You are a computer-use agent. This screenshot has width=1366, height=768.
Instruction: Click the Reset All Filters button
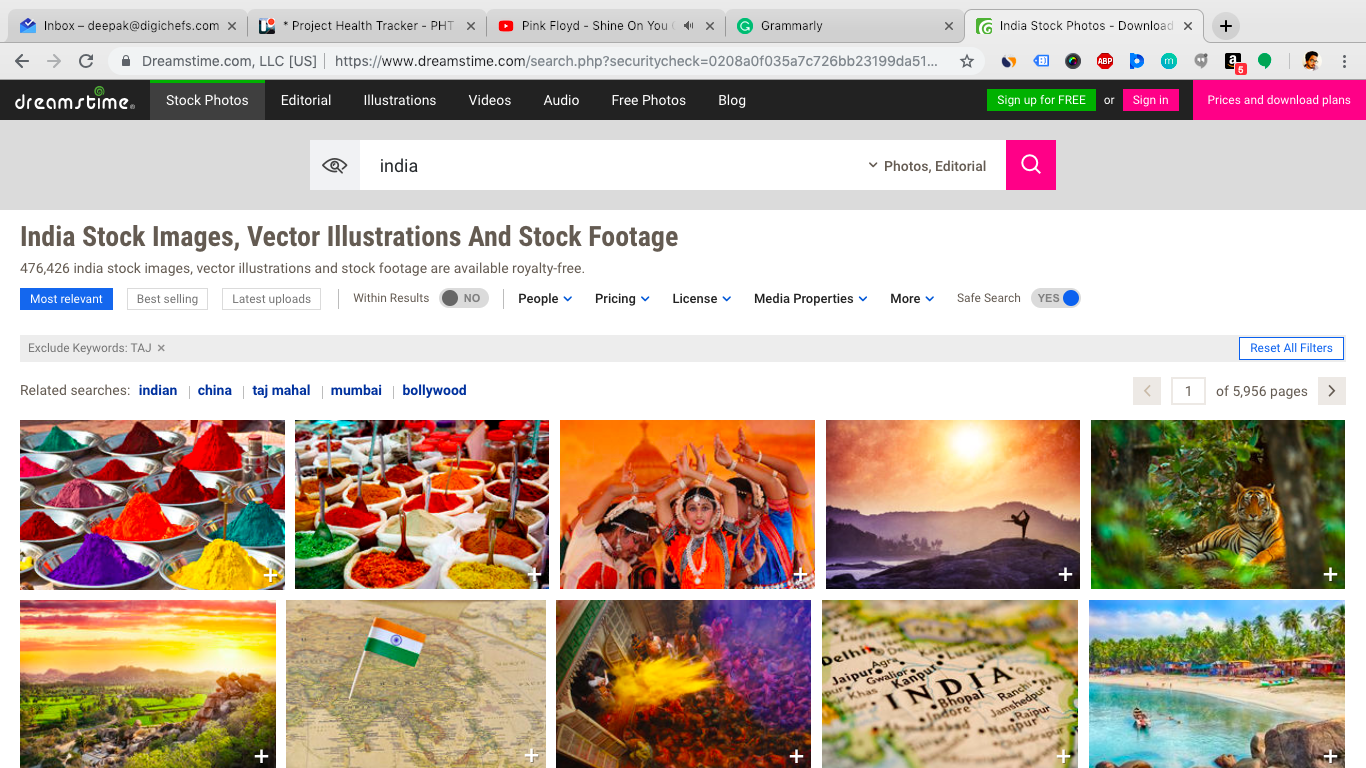pyautogui.click(x=1291, y=348)
